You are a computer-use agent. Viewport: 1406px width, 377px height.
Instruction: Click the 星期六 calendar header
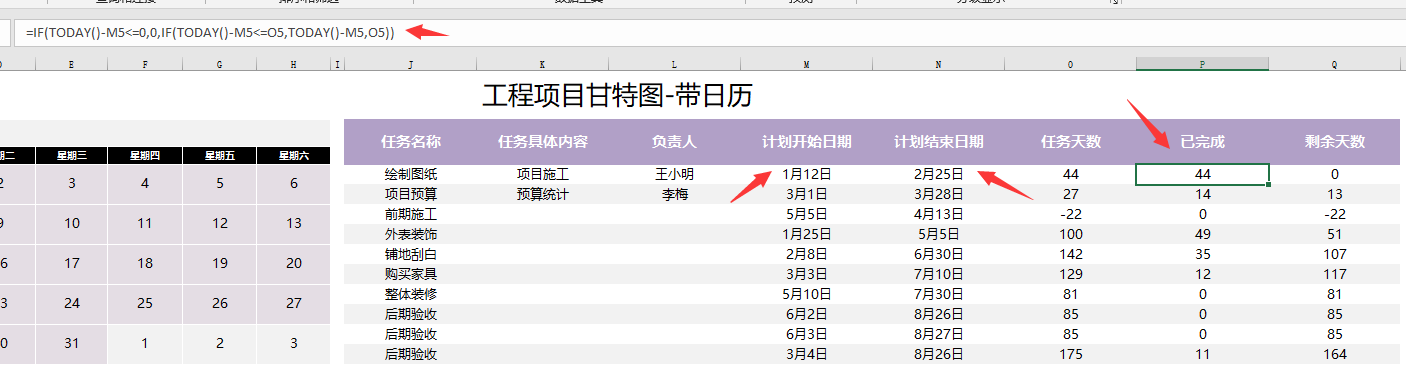(293, 155)
